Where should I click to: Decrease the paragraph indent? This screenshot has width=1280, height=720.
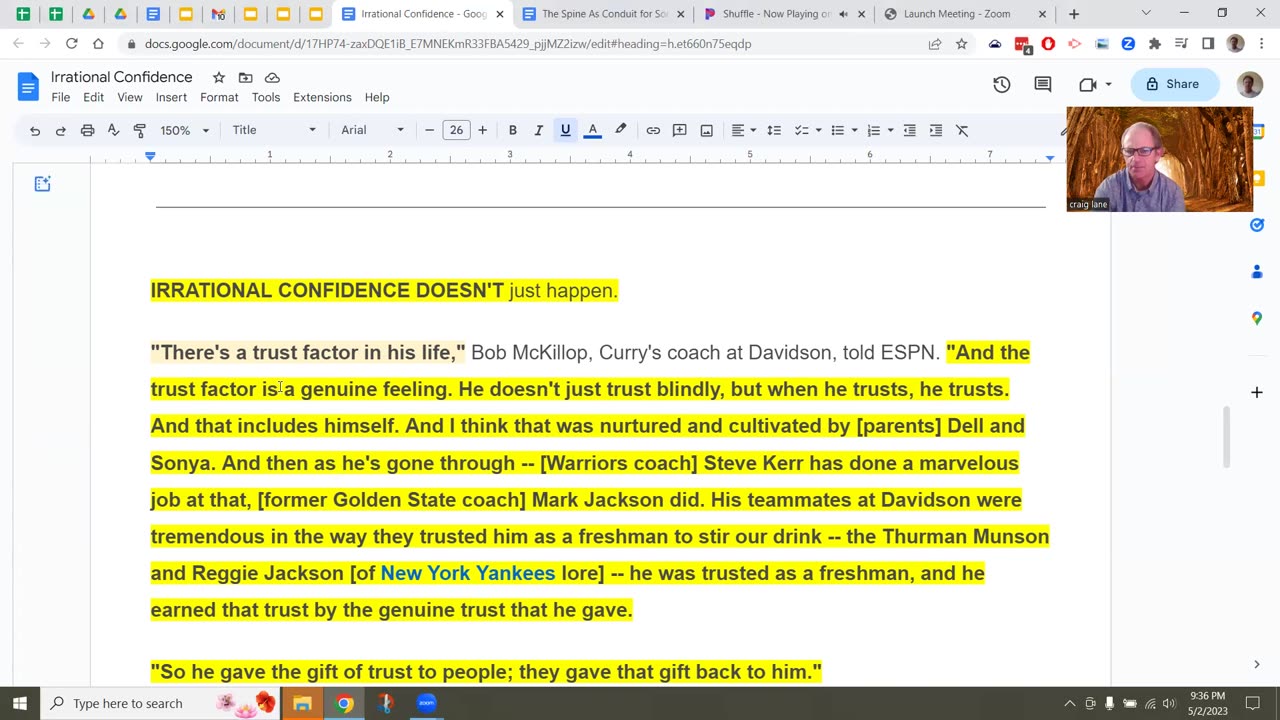[910, 130]
